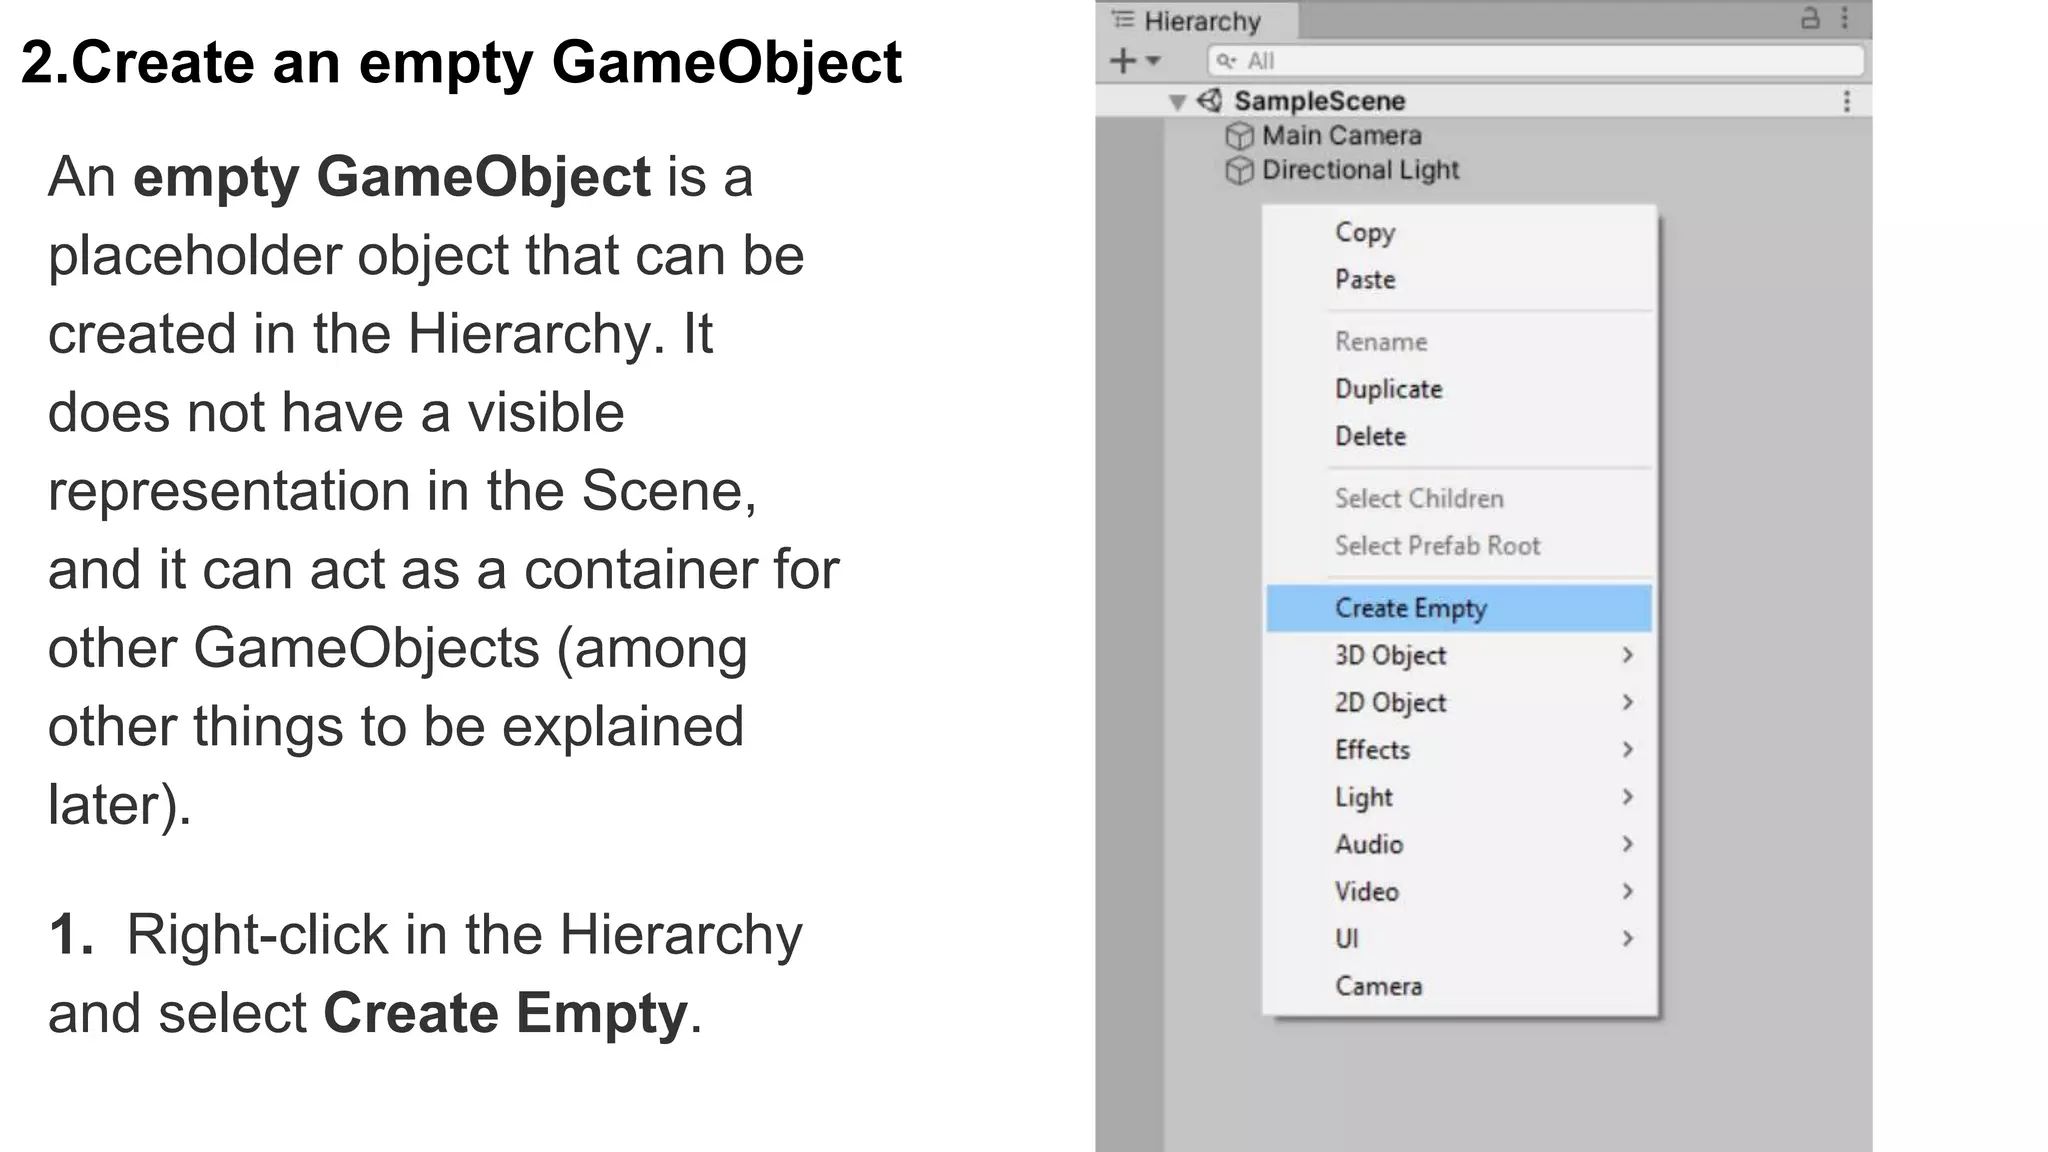This screenshot has width=2048, height=1152.
Task: Open the Light submenu
Action: click(x=1460, y=797)
